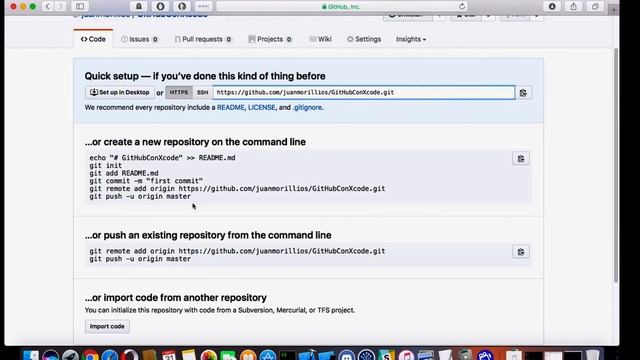Click the Safari address bar showing GitHub, Inc.
The image size is (640, 360).
(341, 7)
